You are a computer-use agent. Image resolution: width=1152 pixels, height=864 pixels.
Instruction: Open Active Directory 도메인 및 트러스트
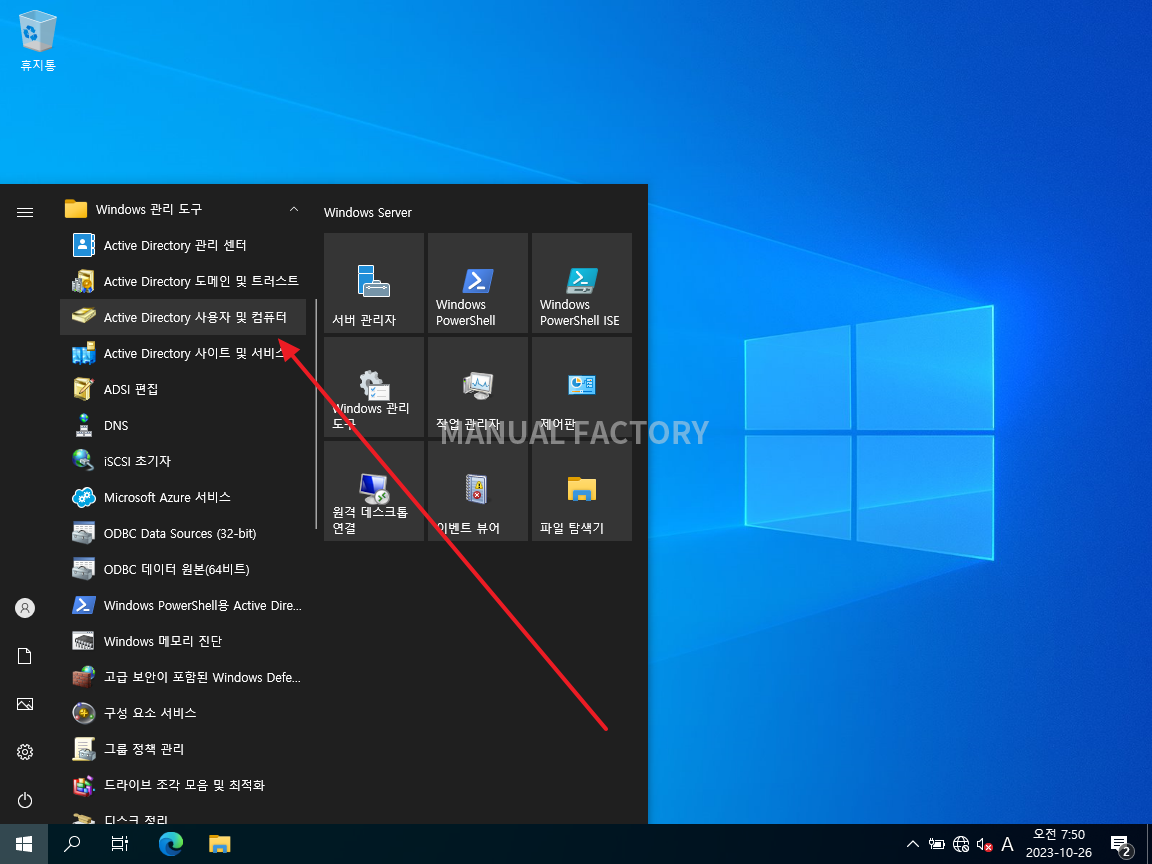[x=183, y=281]
